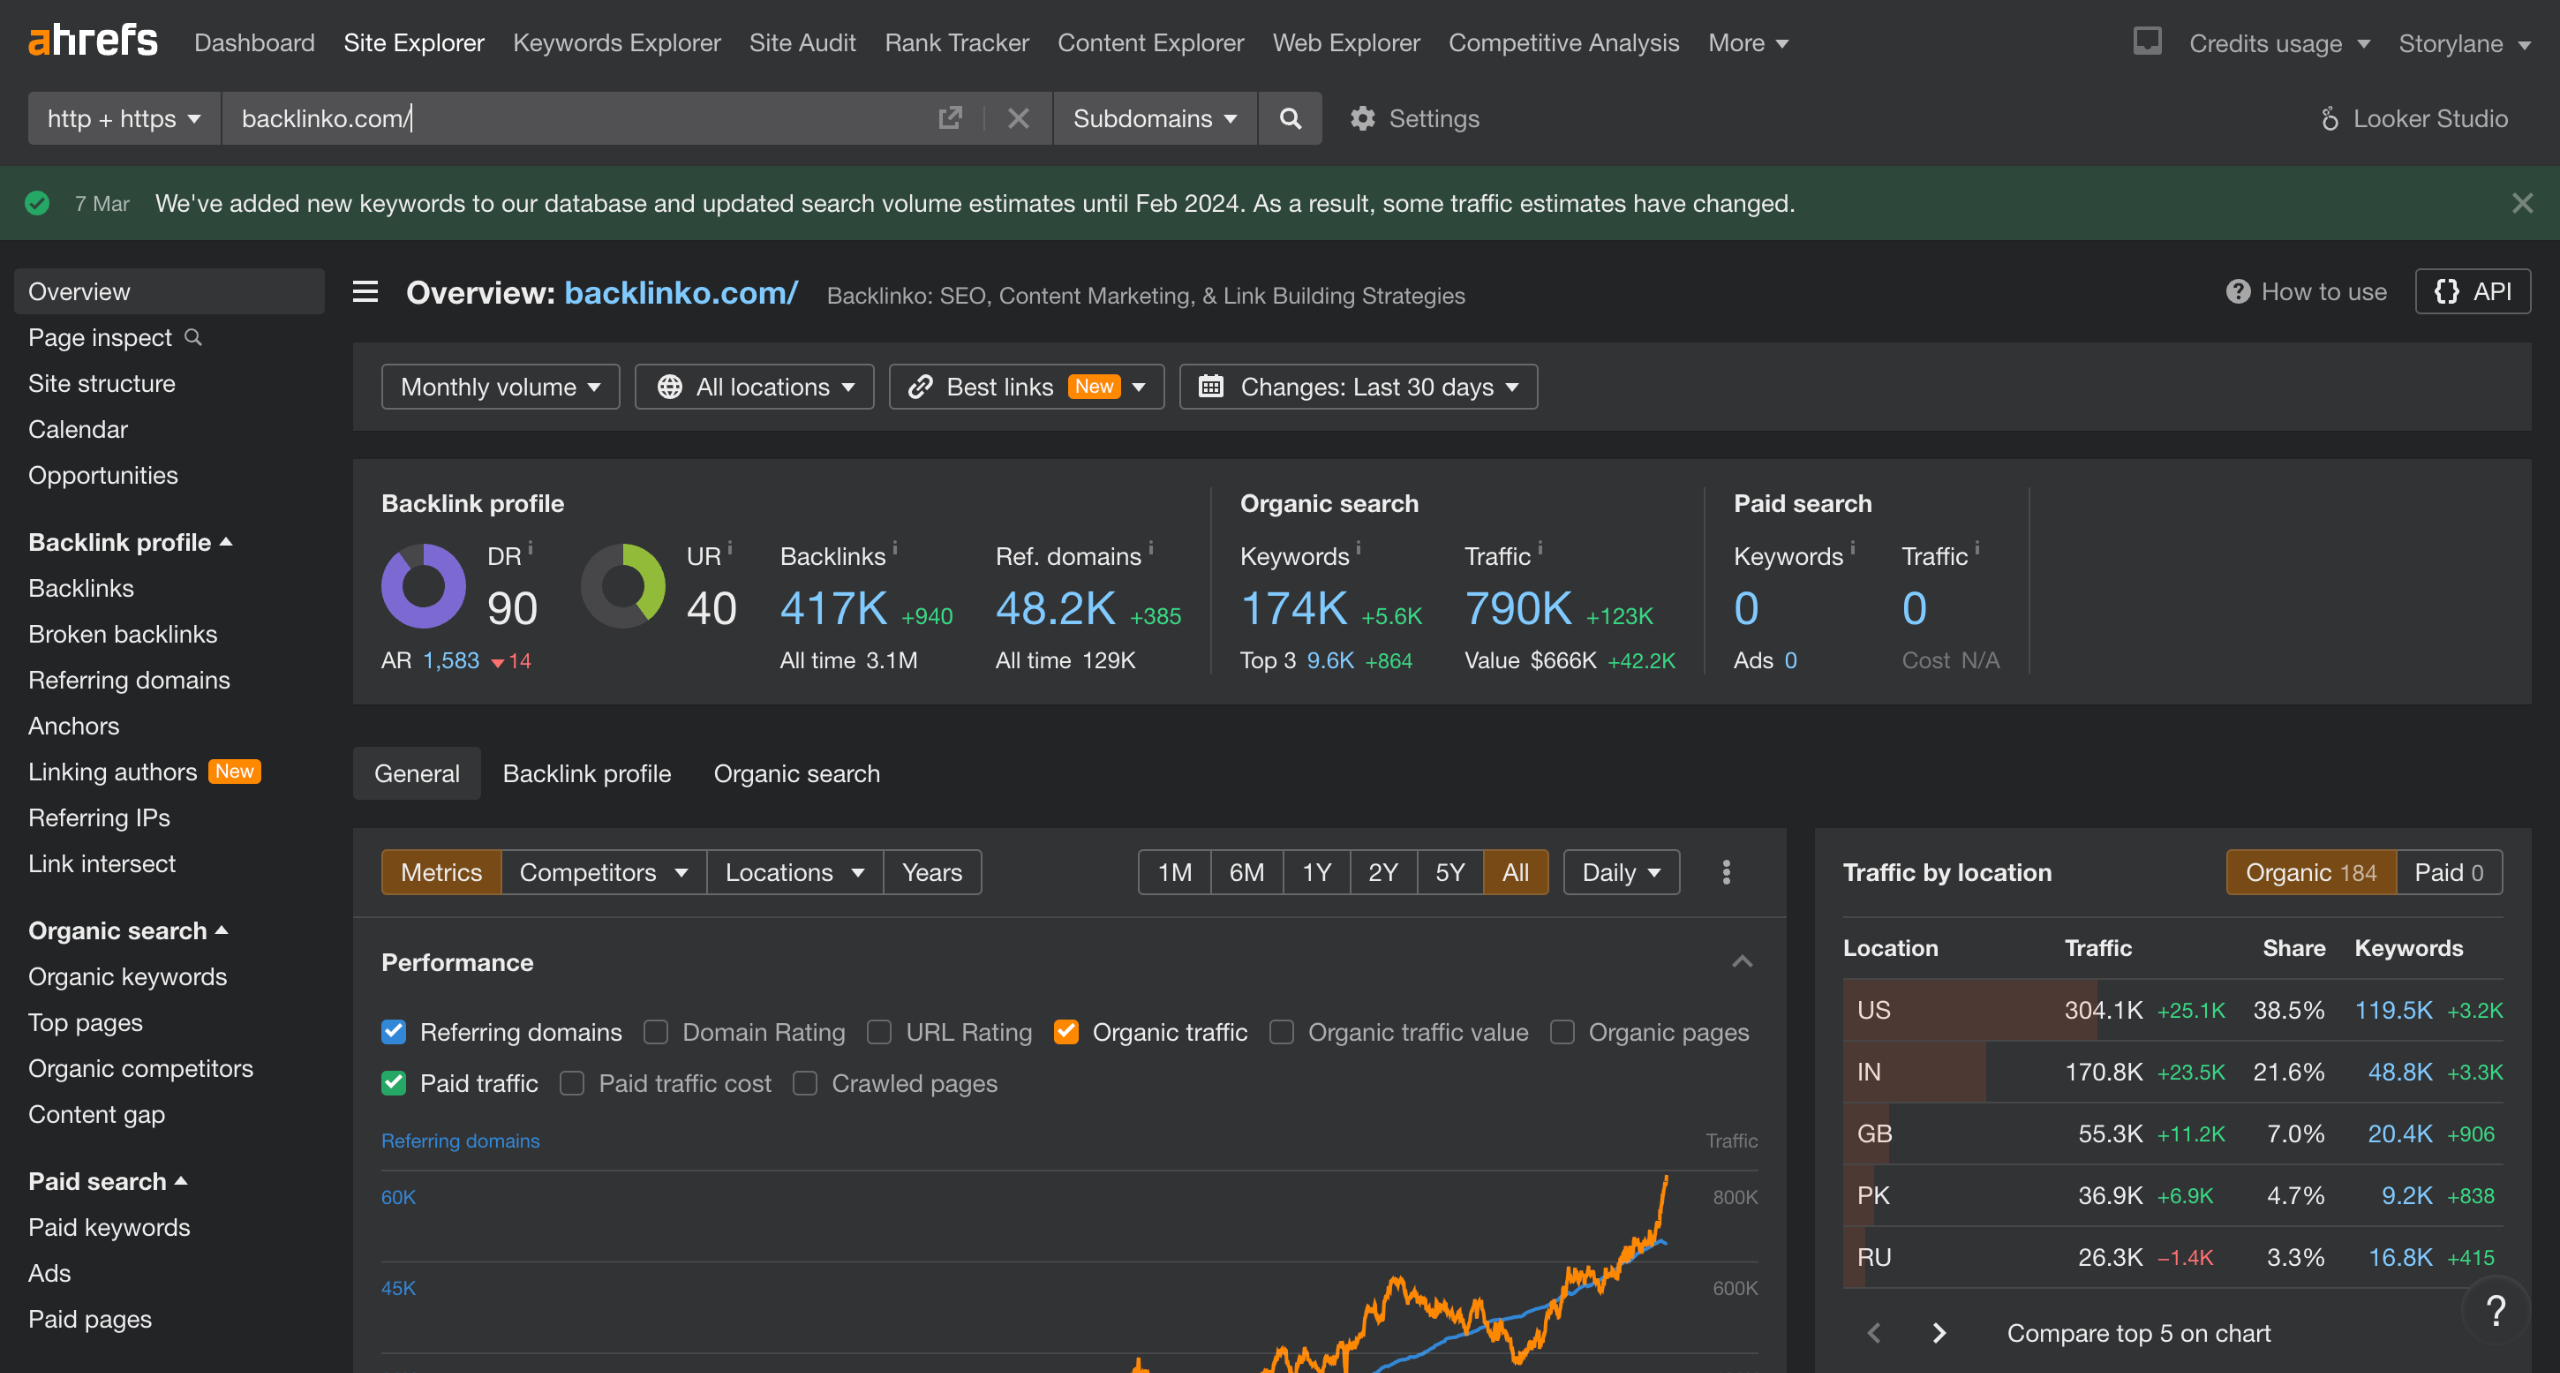
Task: Toggle the hamburger sidebar menu icon
Action: 366,292
